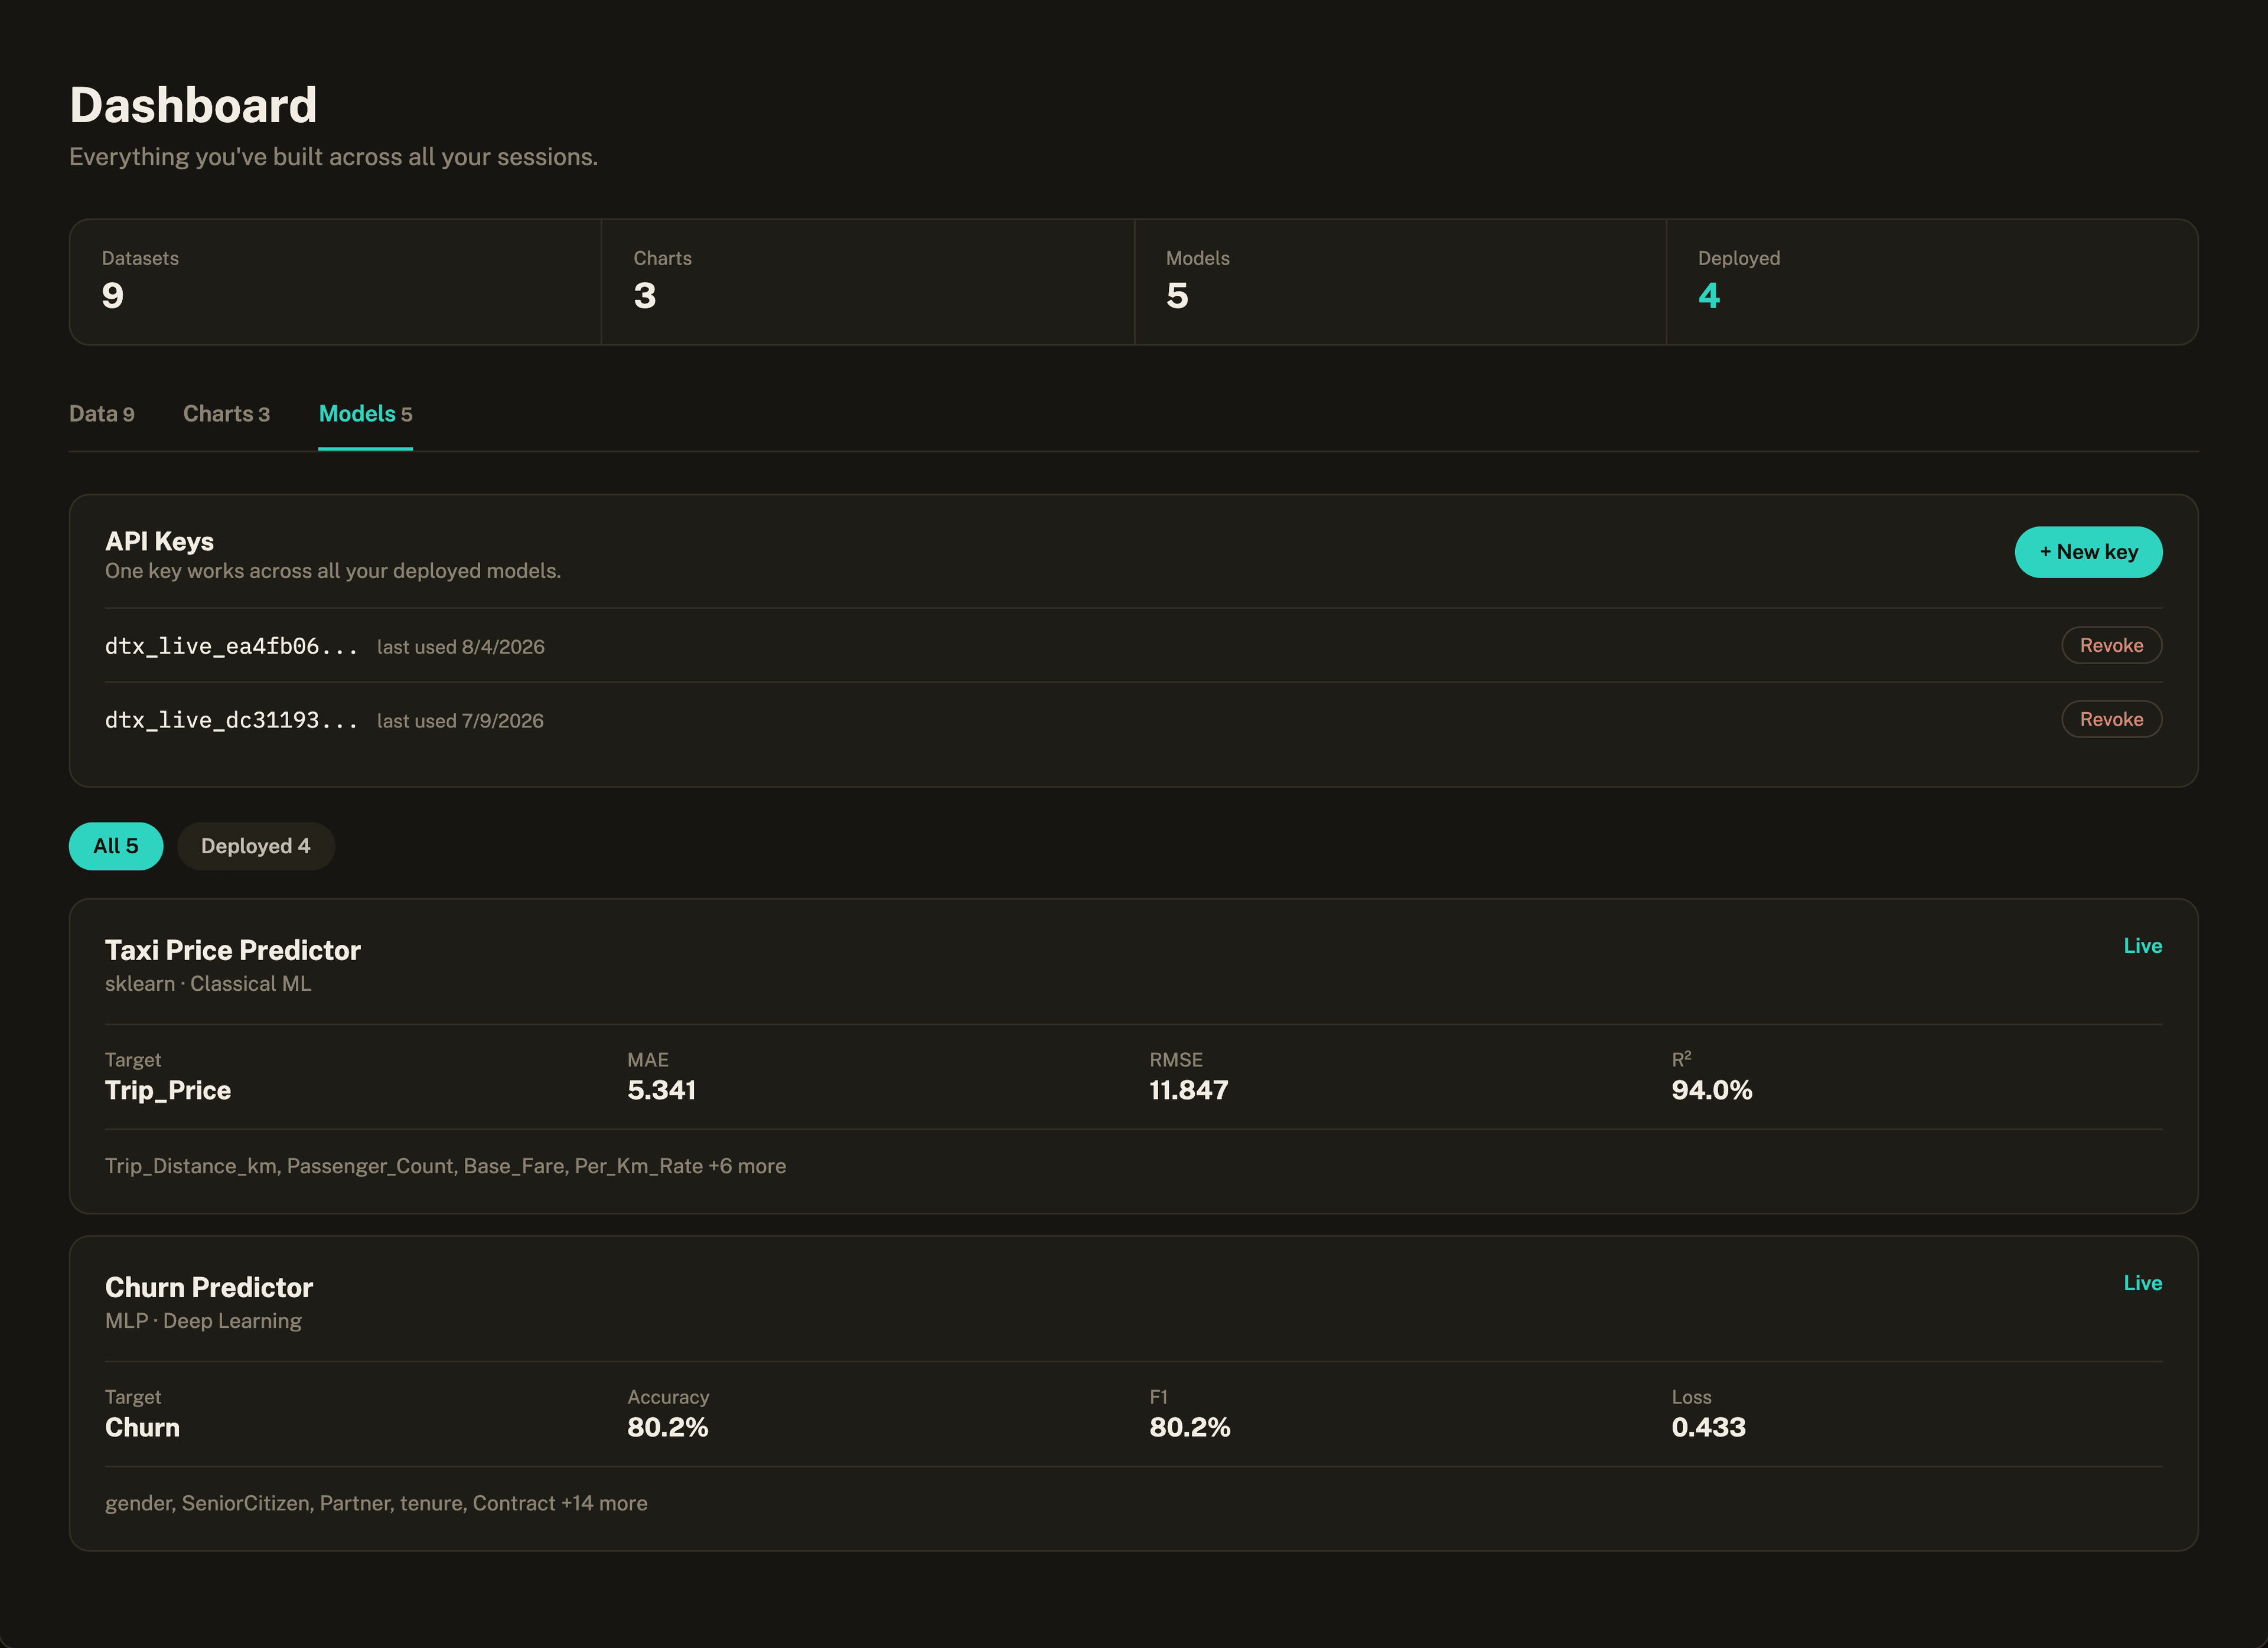
Task: Click the Live status on Churn Predictor
Action: [x=2142, y=1283]
